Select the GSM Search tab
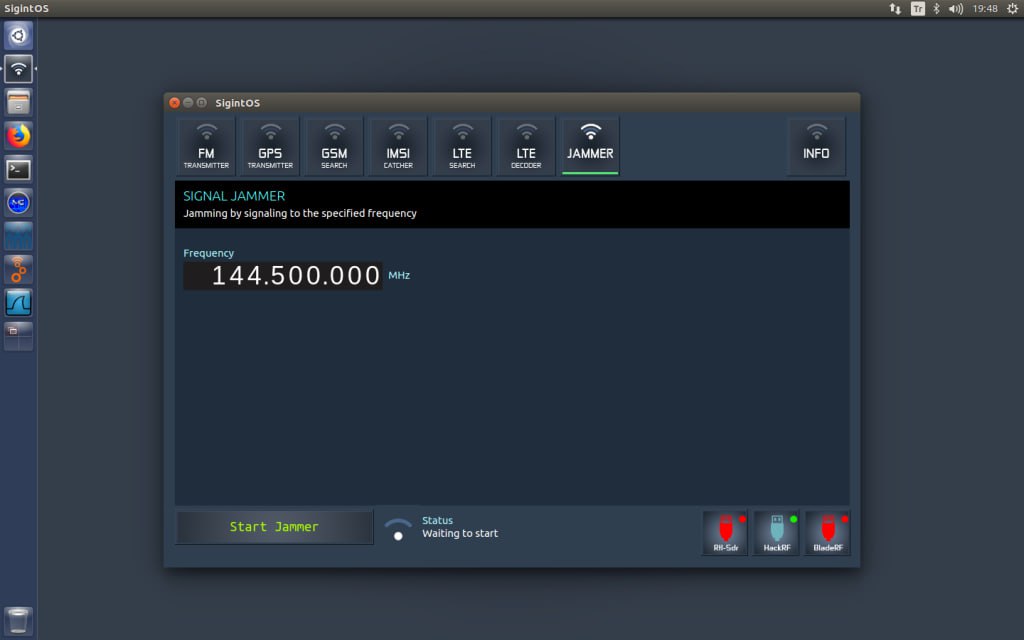 334,146
